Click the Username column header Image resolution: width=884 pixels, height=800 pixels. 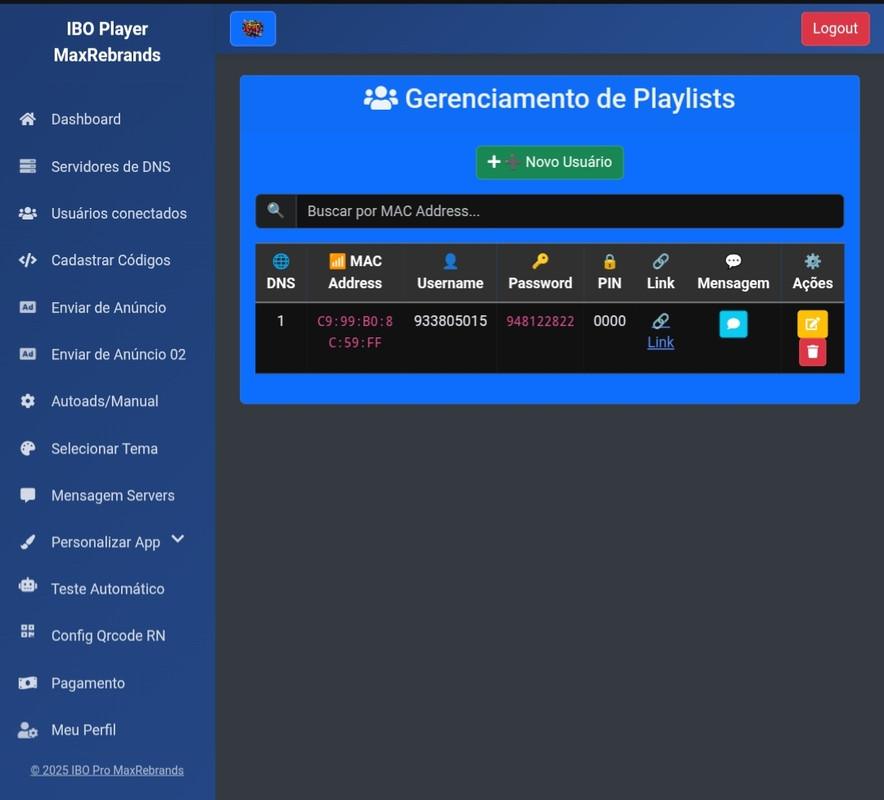pos(450,272)
